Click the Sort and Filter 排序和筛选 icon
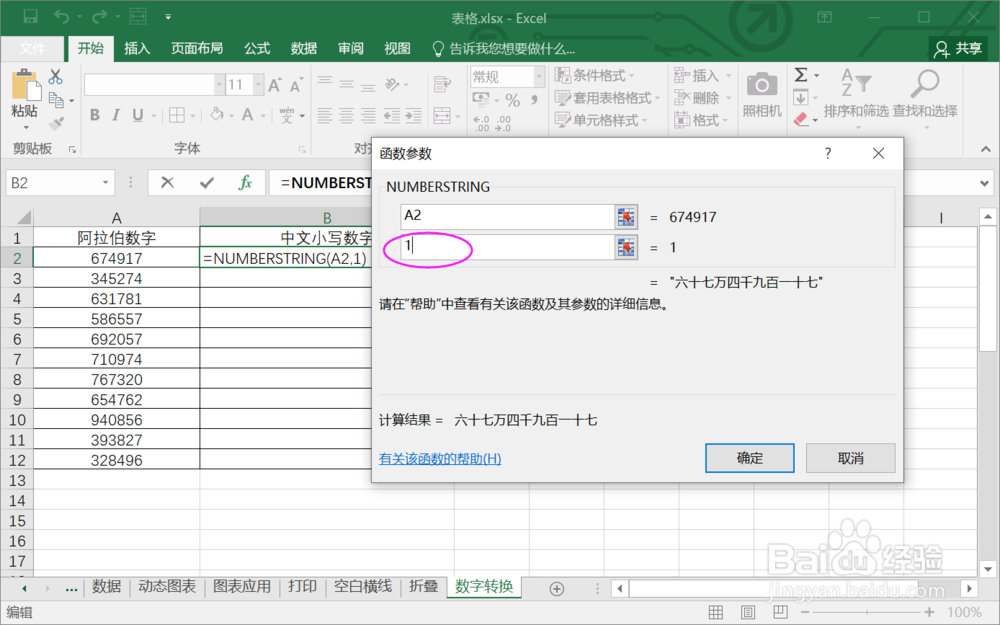 point(855,83)
